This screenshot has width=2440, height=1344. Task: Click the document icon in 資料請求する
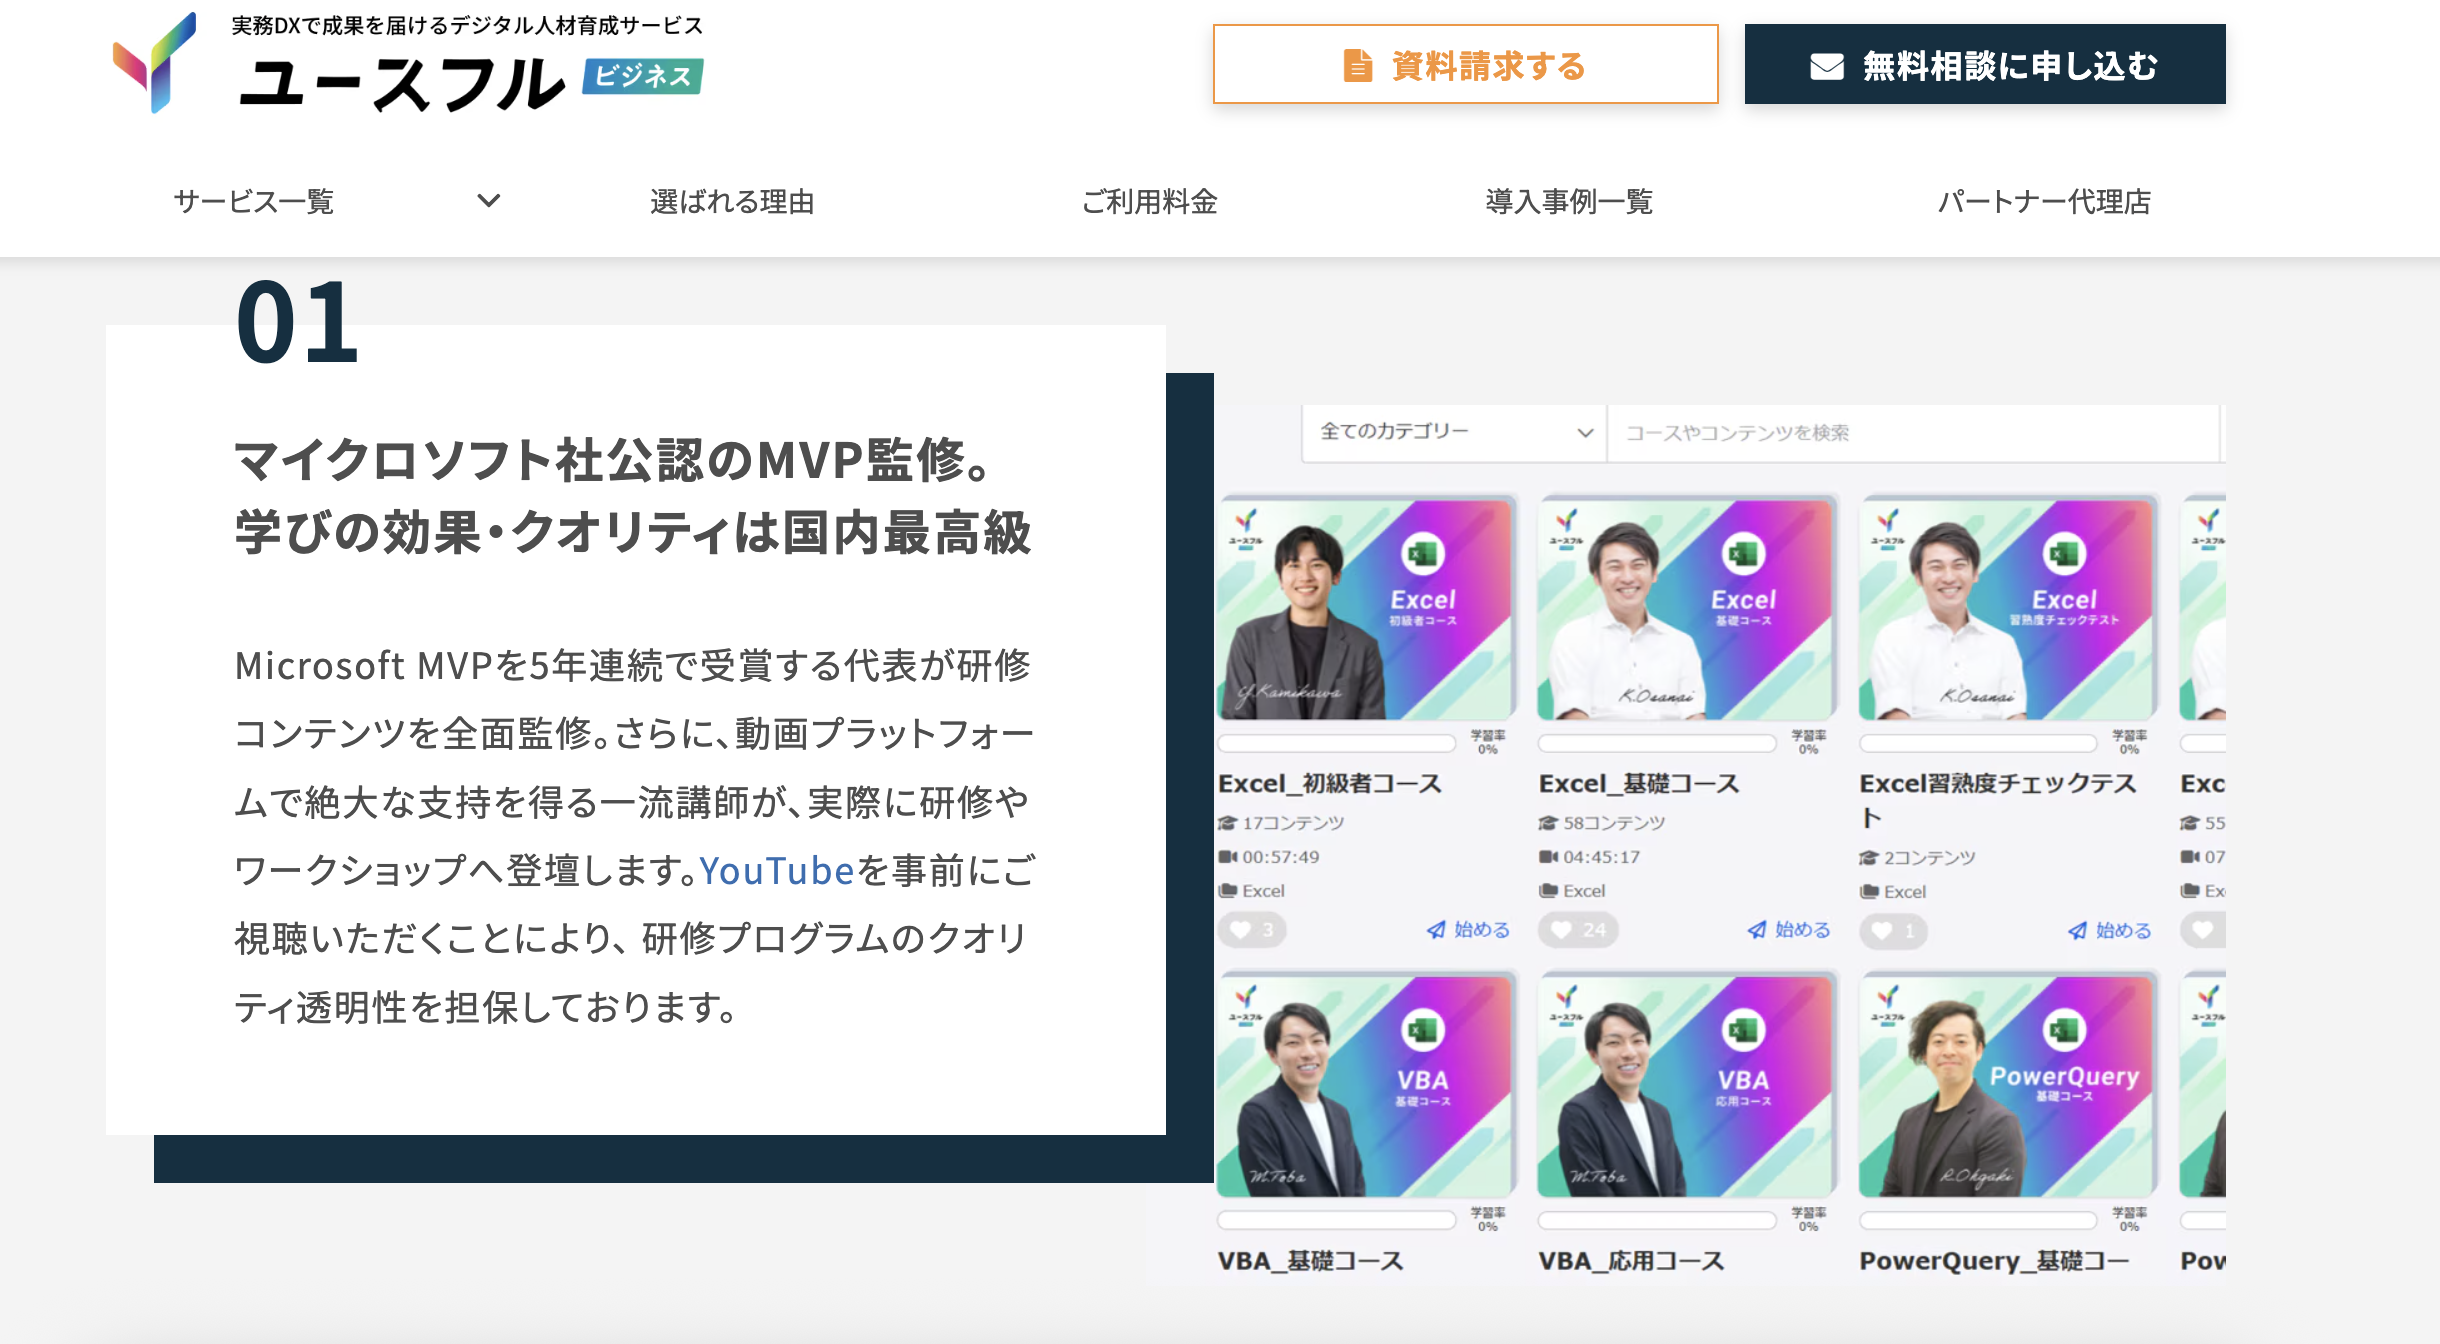[x=1357, y=66]
